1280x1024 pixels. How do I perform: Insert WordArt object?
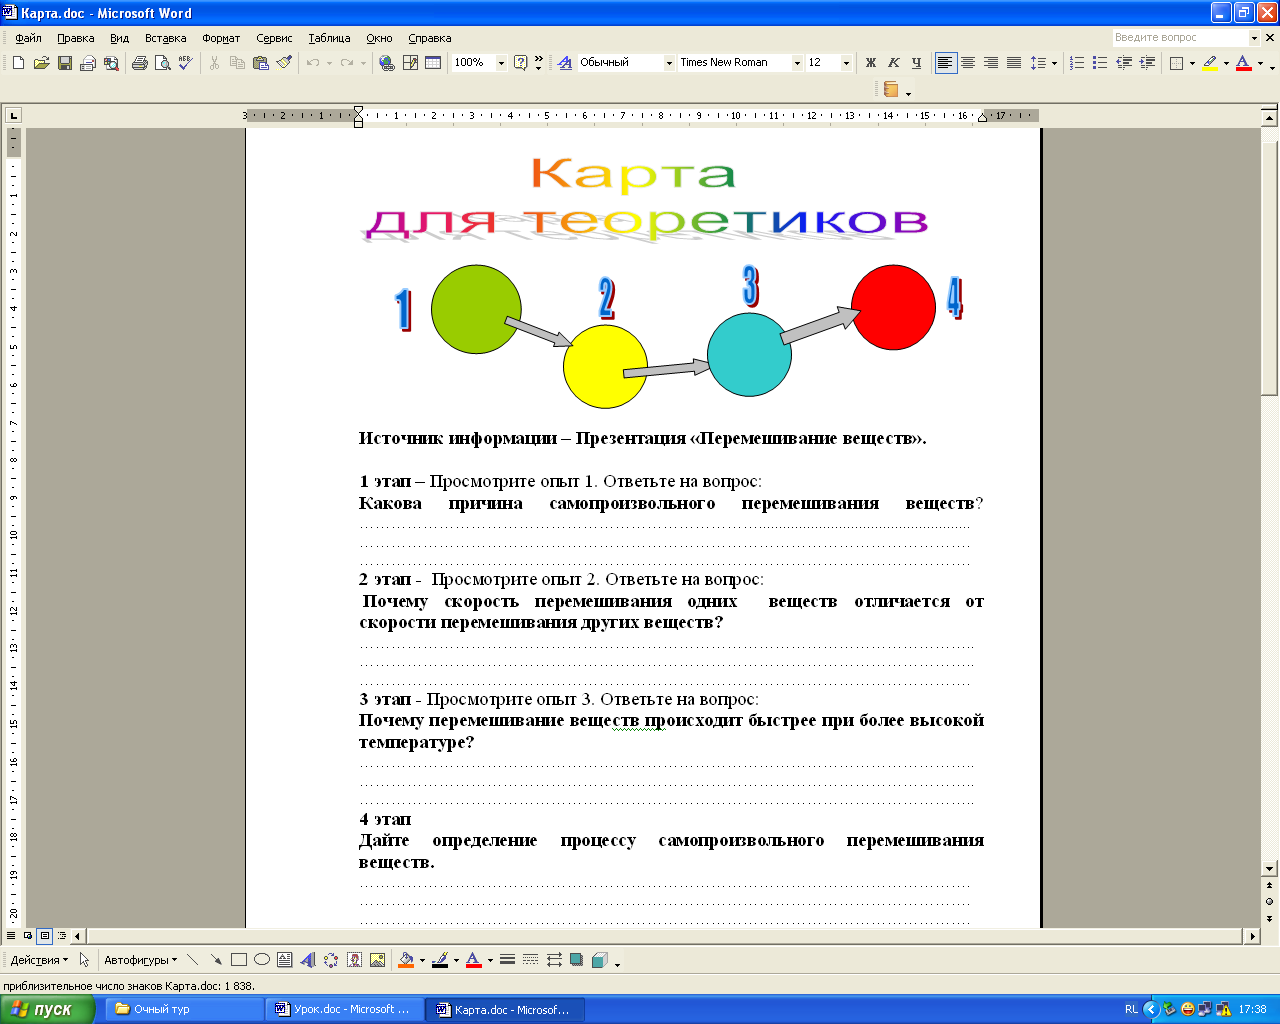coord(307,960)
